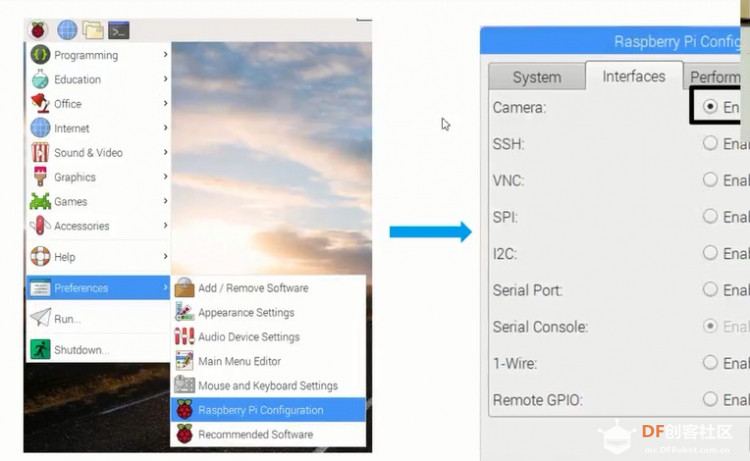Image resolution: width=750 pixels, height=461 pixels.
Task: Click the Main Menu Editor icon
Action: pos(185,361)
